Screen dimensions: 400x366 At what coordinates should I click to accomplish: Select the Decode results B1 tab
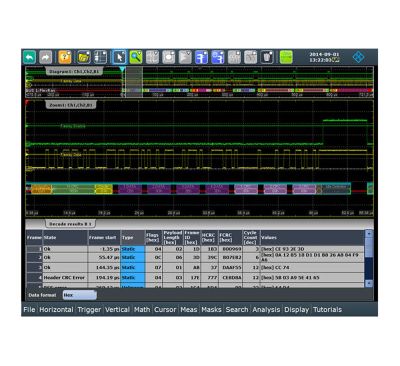point(70,224)
